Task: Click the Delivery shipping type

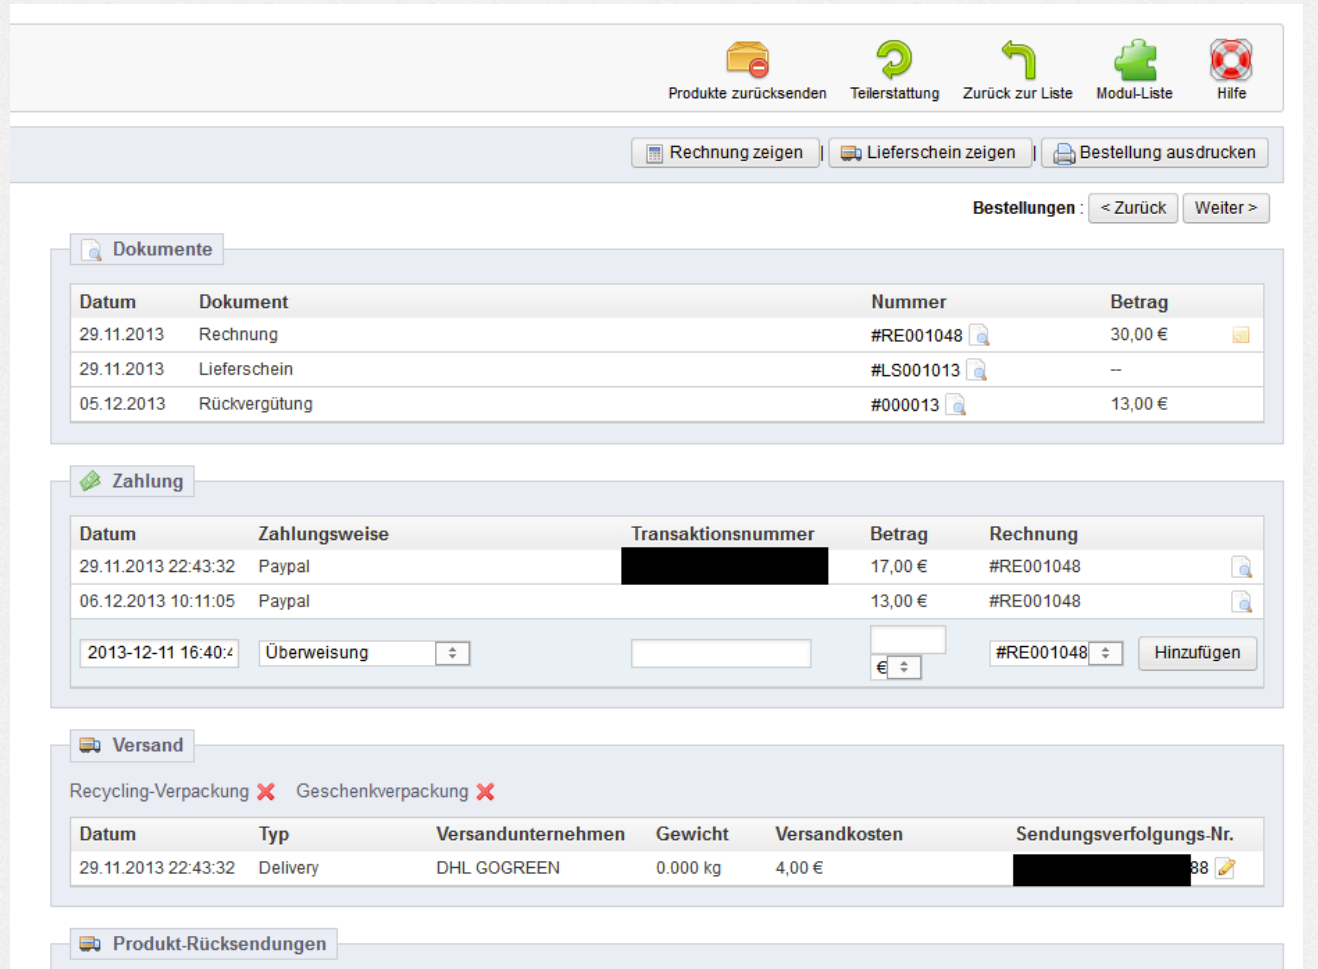Action: (289, 868)
